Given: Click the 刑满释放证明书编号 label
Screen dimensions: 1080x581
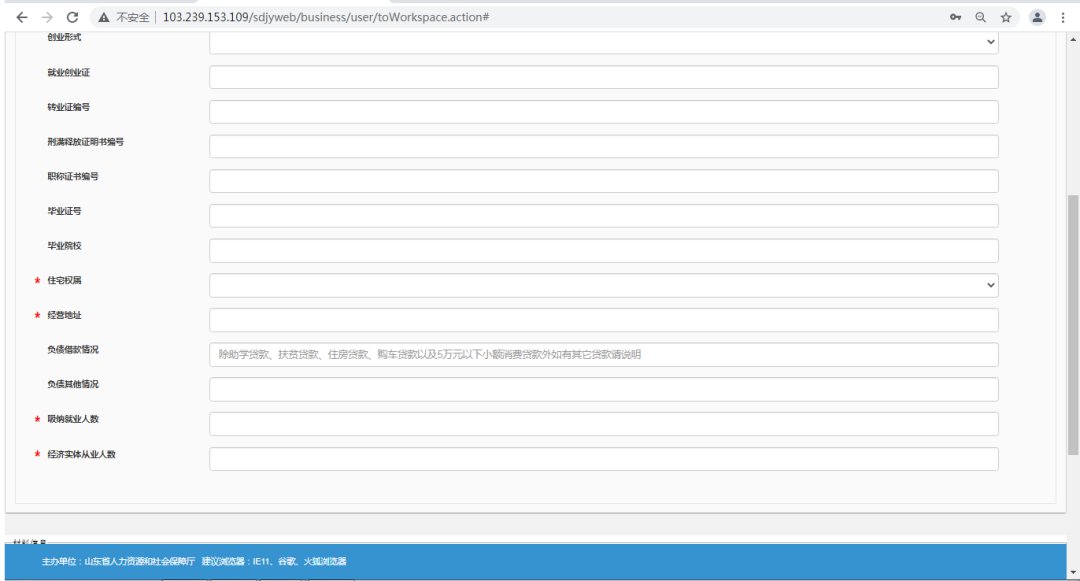Looking at the screenshot, I should (x=85, y=142).
